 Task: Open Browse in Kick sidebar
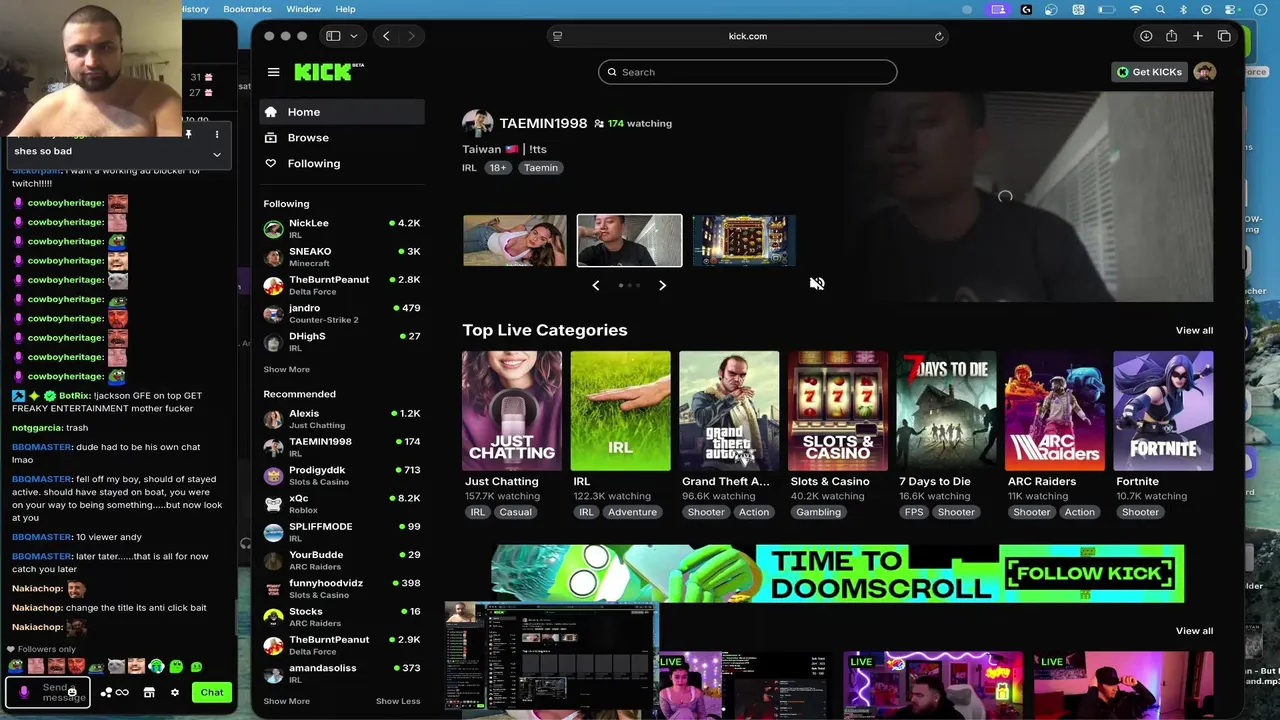(x=342, y=138)
